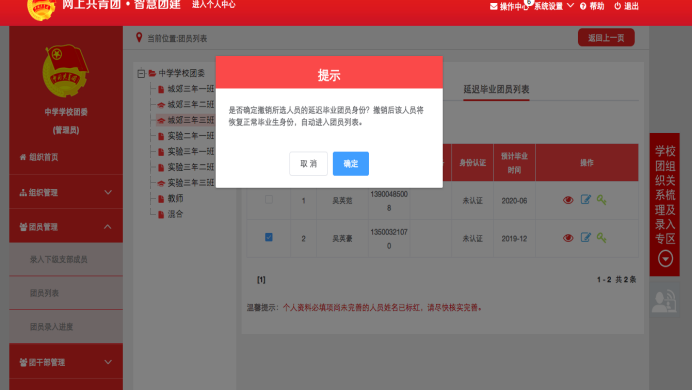
Task: Confirm the dialog with 确定 button
Action: [x=350, y=164]
